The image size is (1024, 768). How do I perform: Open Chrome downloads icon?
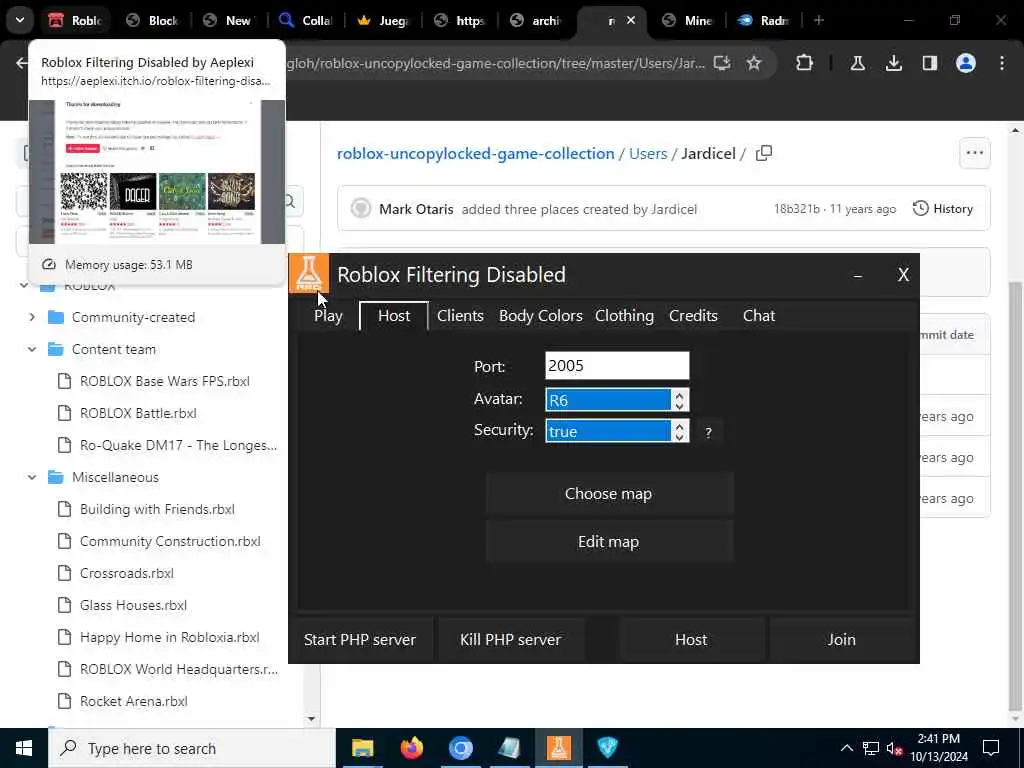tap(894, 63)
